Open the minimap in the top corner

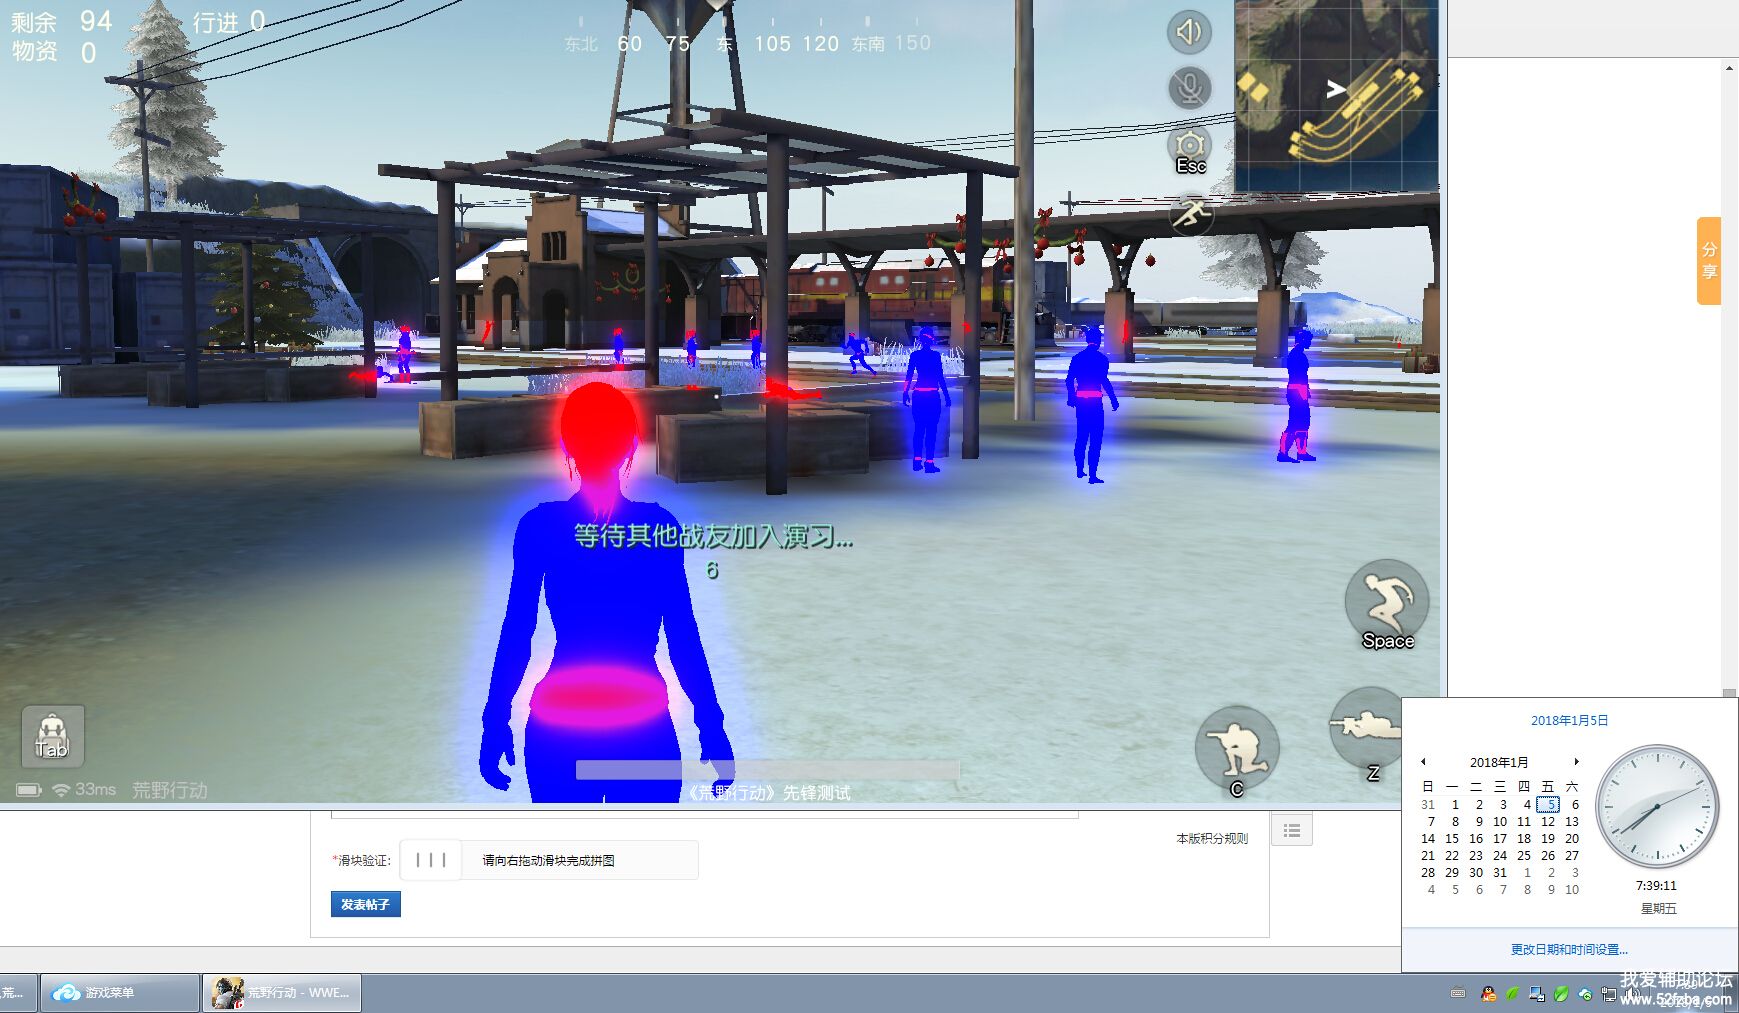tap(1337, 96)
